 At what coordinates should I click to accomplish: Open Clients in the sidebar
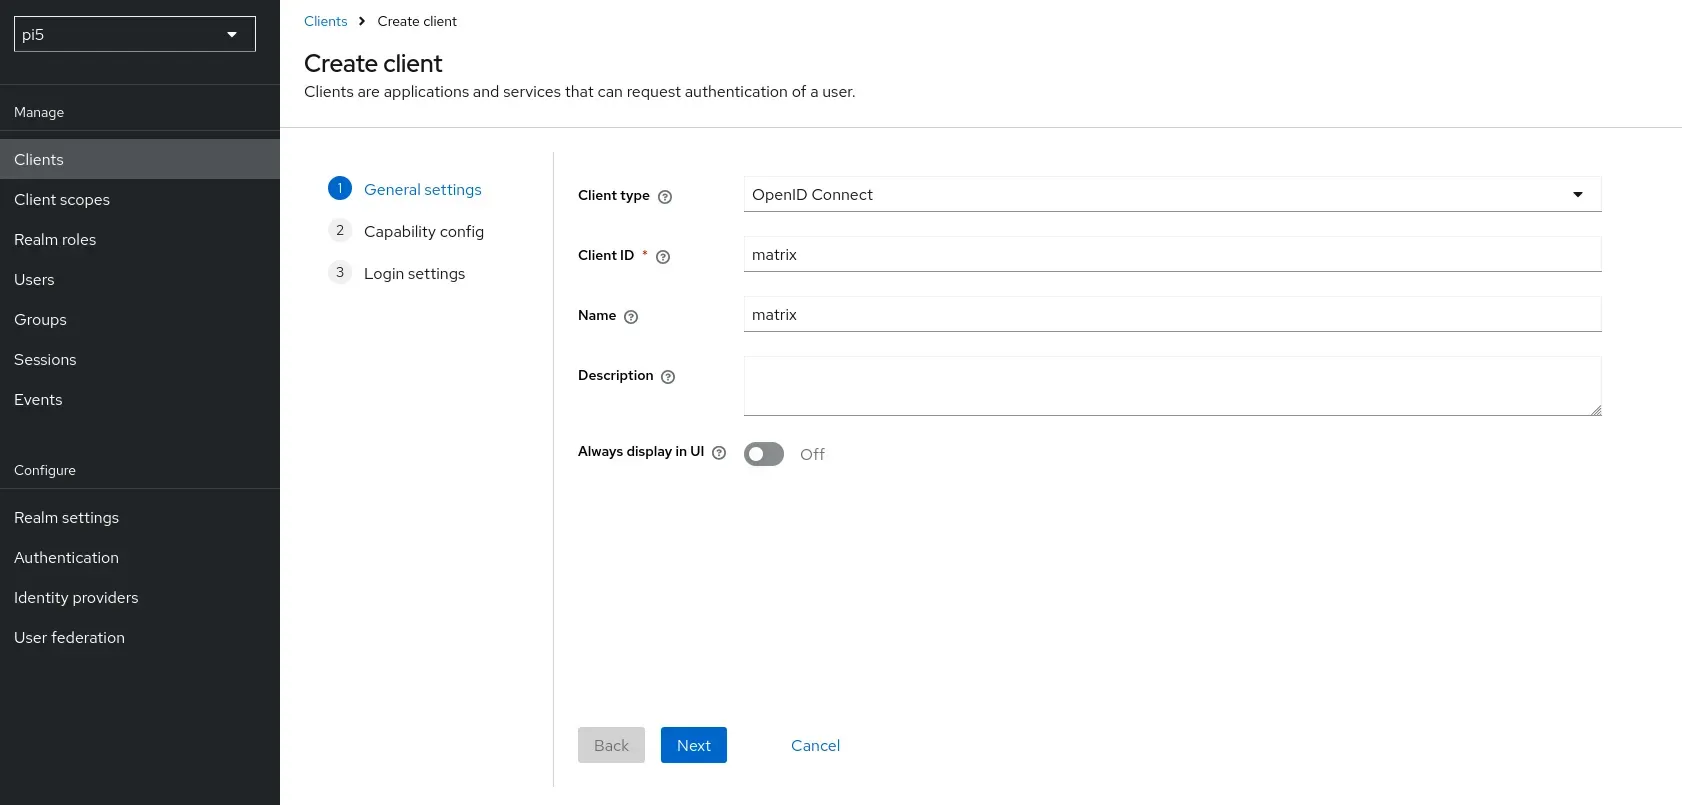tap(140, 159)
